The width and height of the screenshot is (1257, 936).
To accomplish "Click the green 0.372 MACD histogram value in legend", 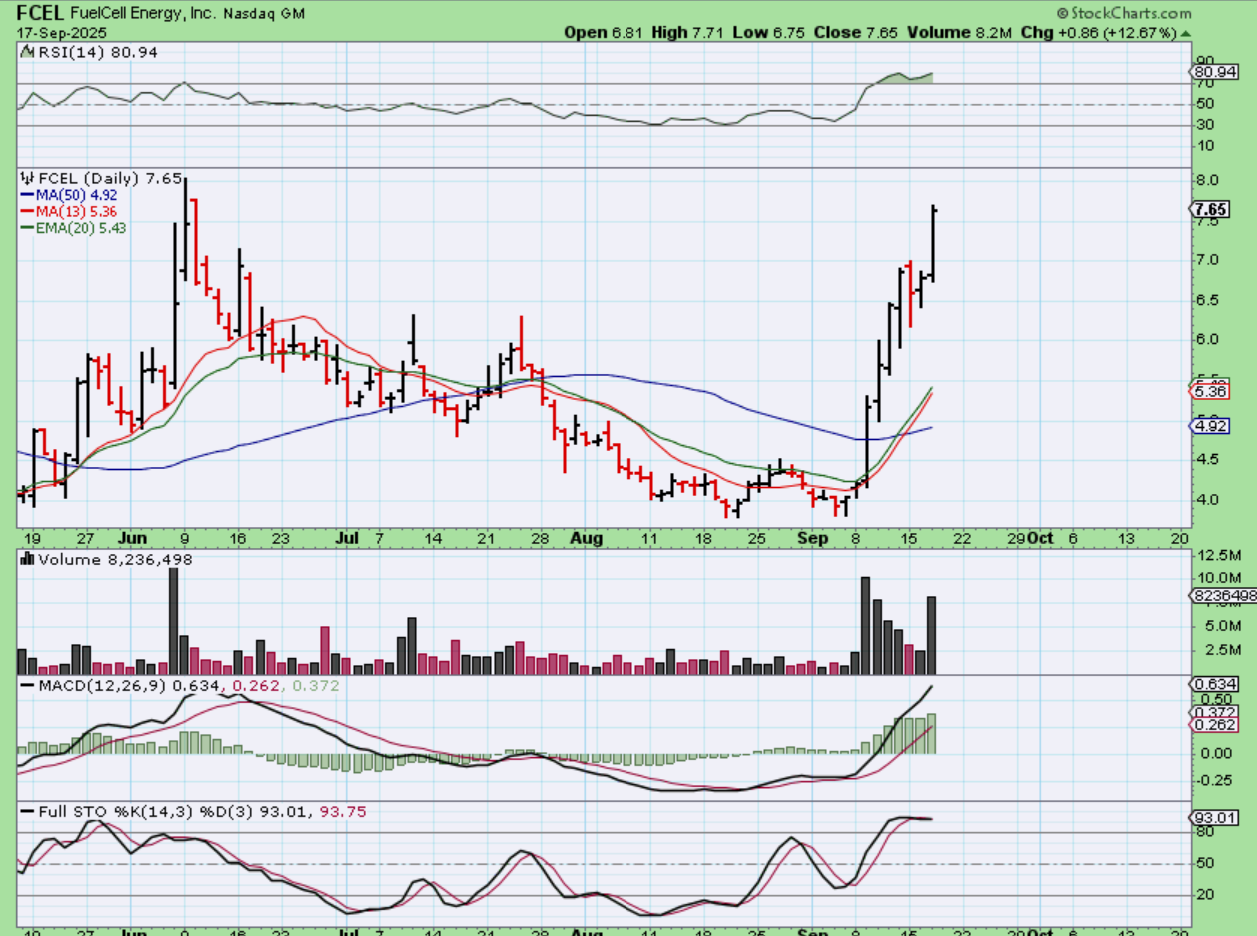I will [x=317, y=686].
